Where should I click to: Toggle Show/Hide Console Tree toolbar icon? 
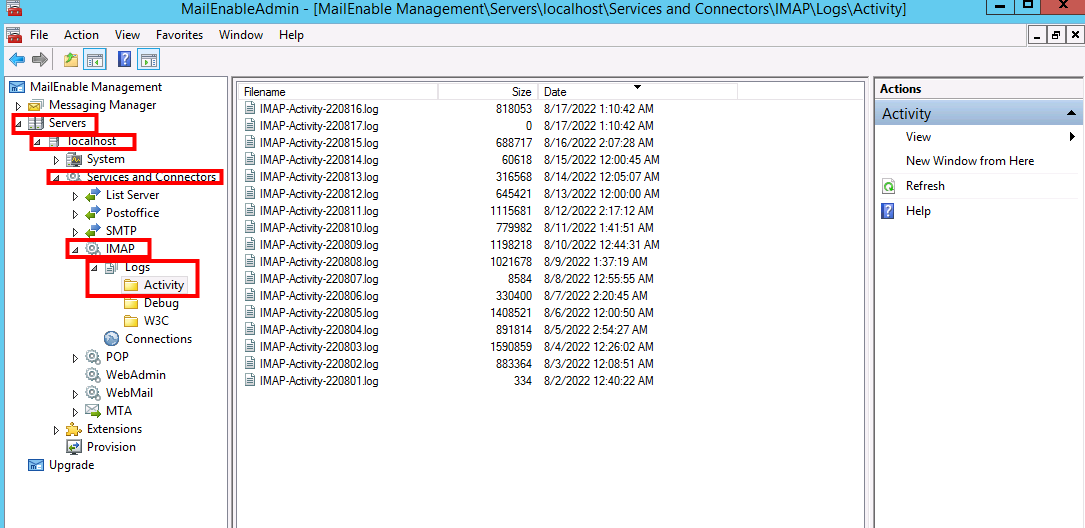[x=95, y=60]
